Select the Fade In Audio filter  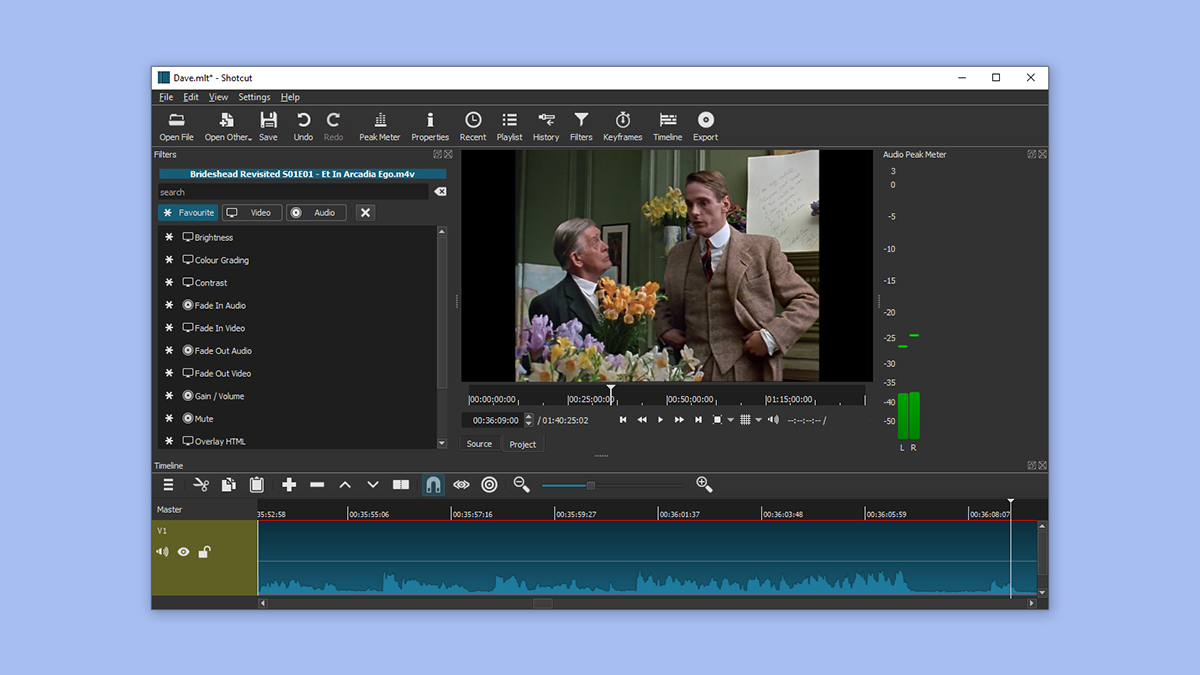click(219, 306)
